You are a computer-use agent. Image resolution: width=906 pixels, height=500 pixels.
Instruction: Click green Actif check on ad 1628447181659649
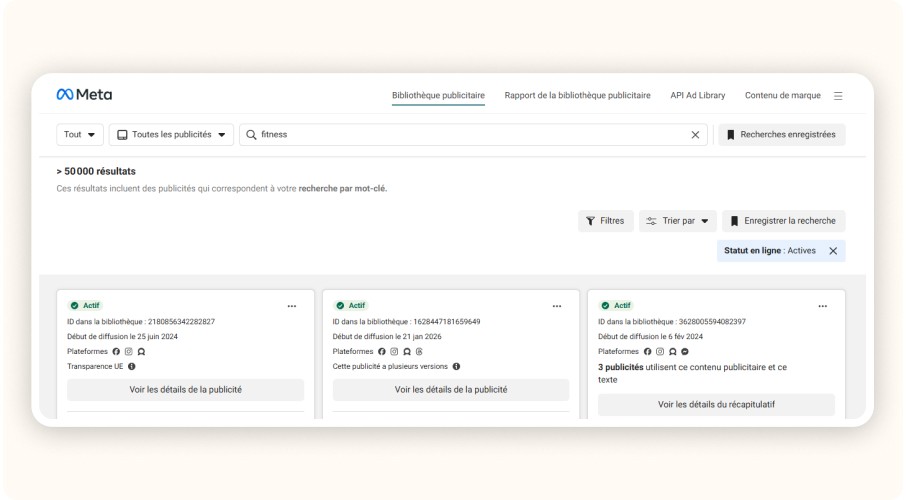[x=340, y=306]
